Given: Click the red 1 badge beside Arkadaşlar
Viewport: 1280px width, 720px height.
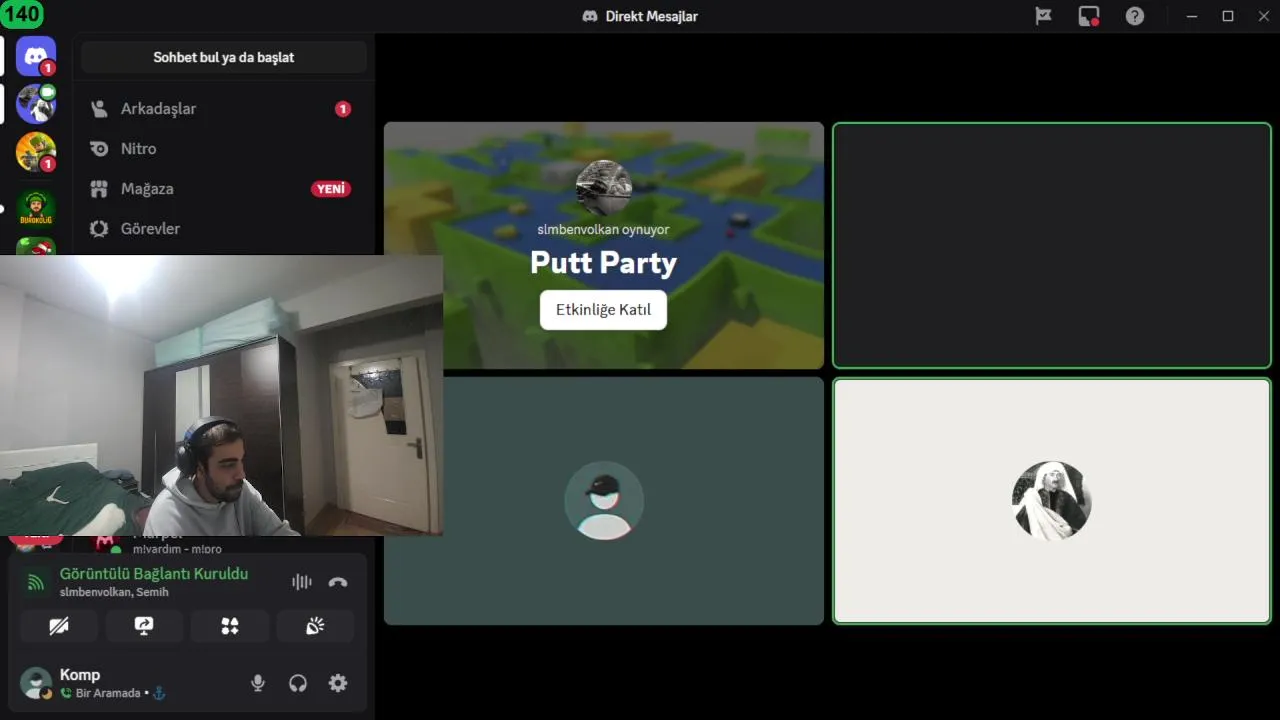Looking at the screenshot, I should click(x=343, y=109).
